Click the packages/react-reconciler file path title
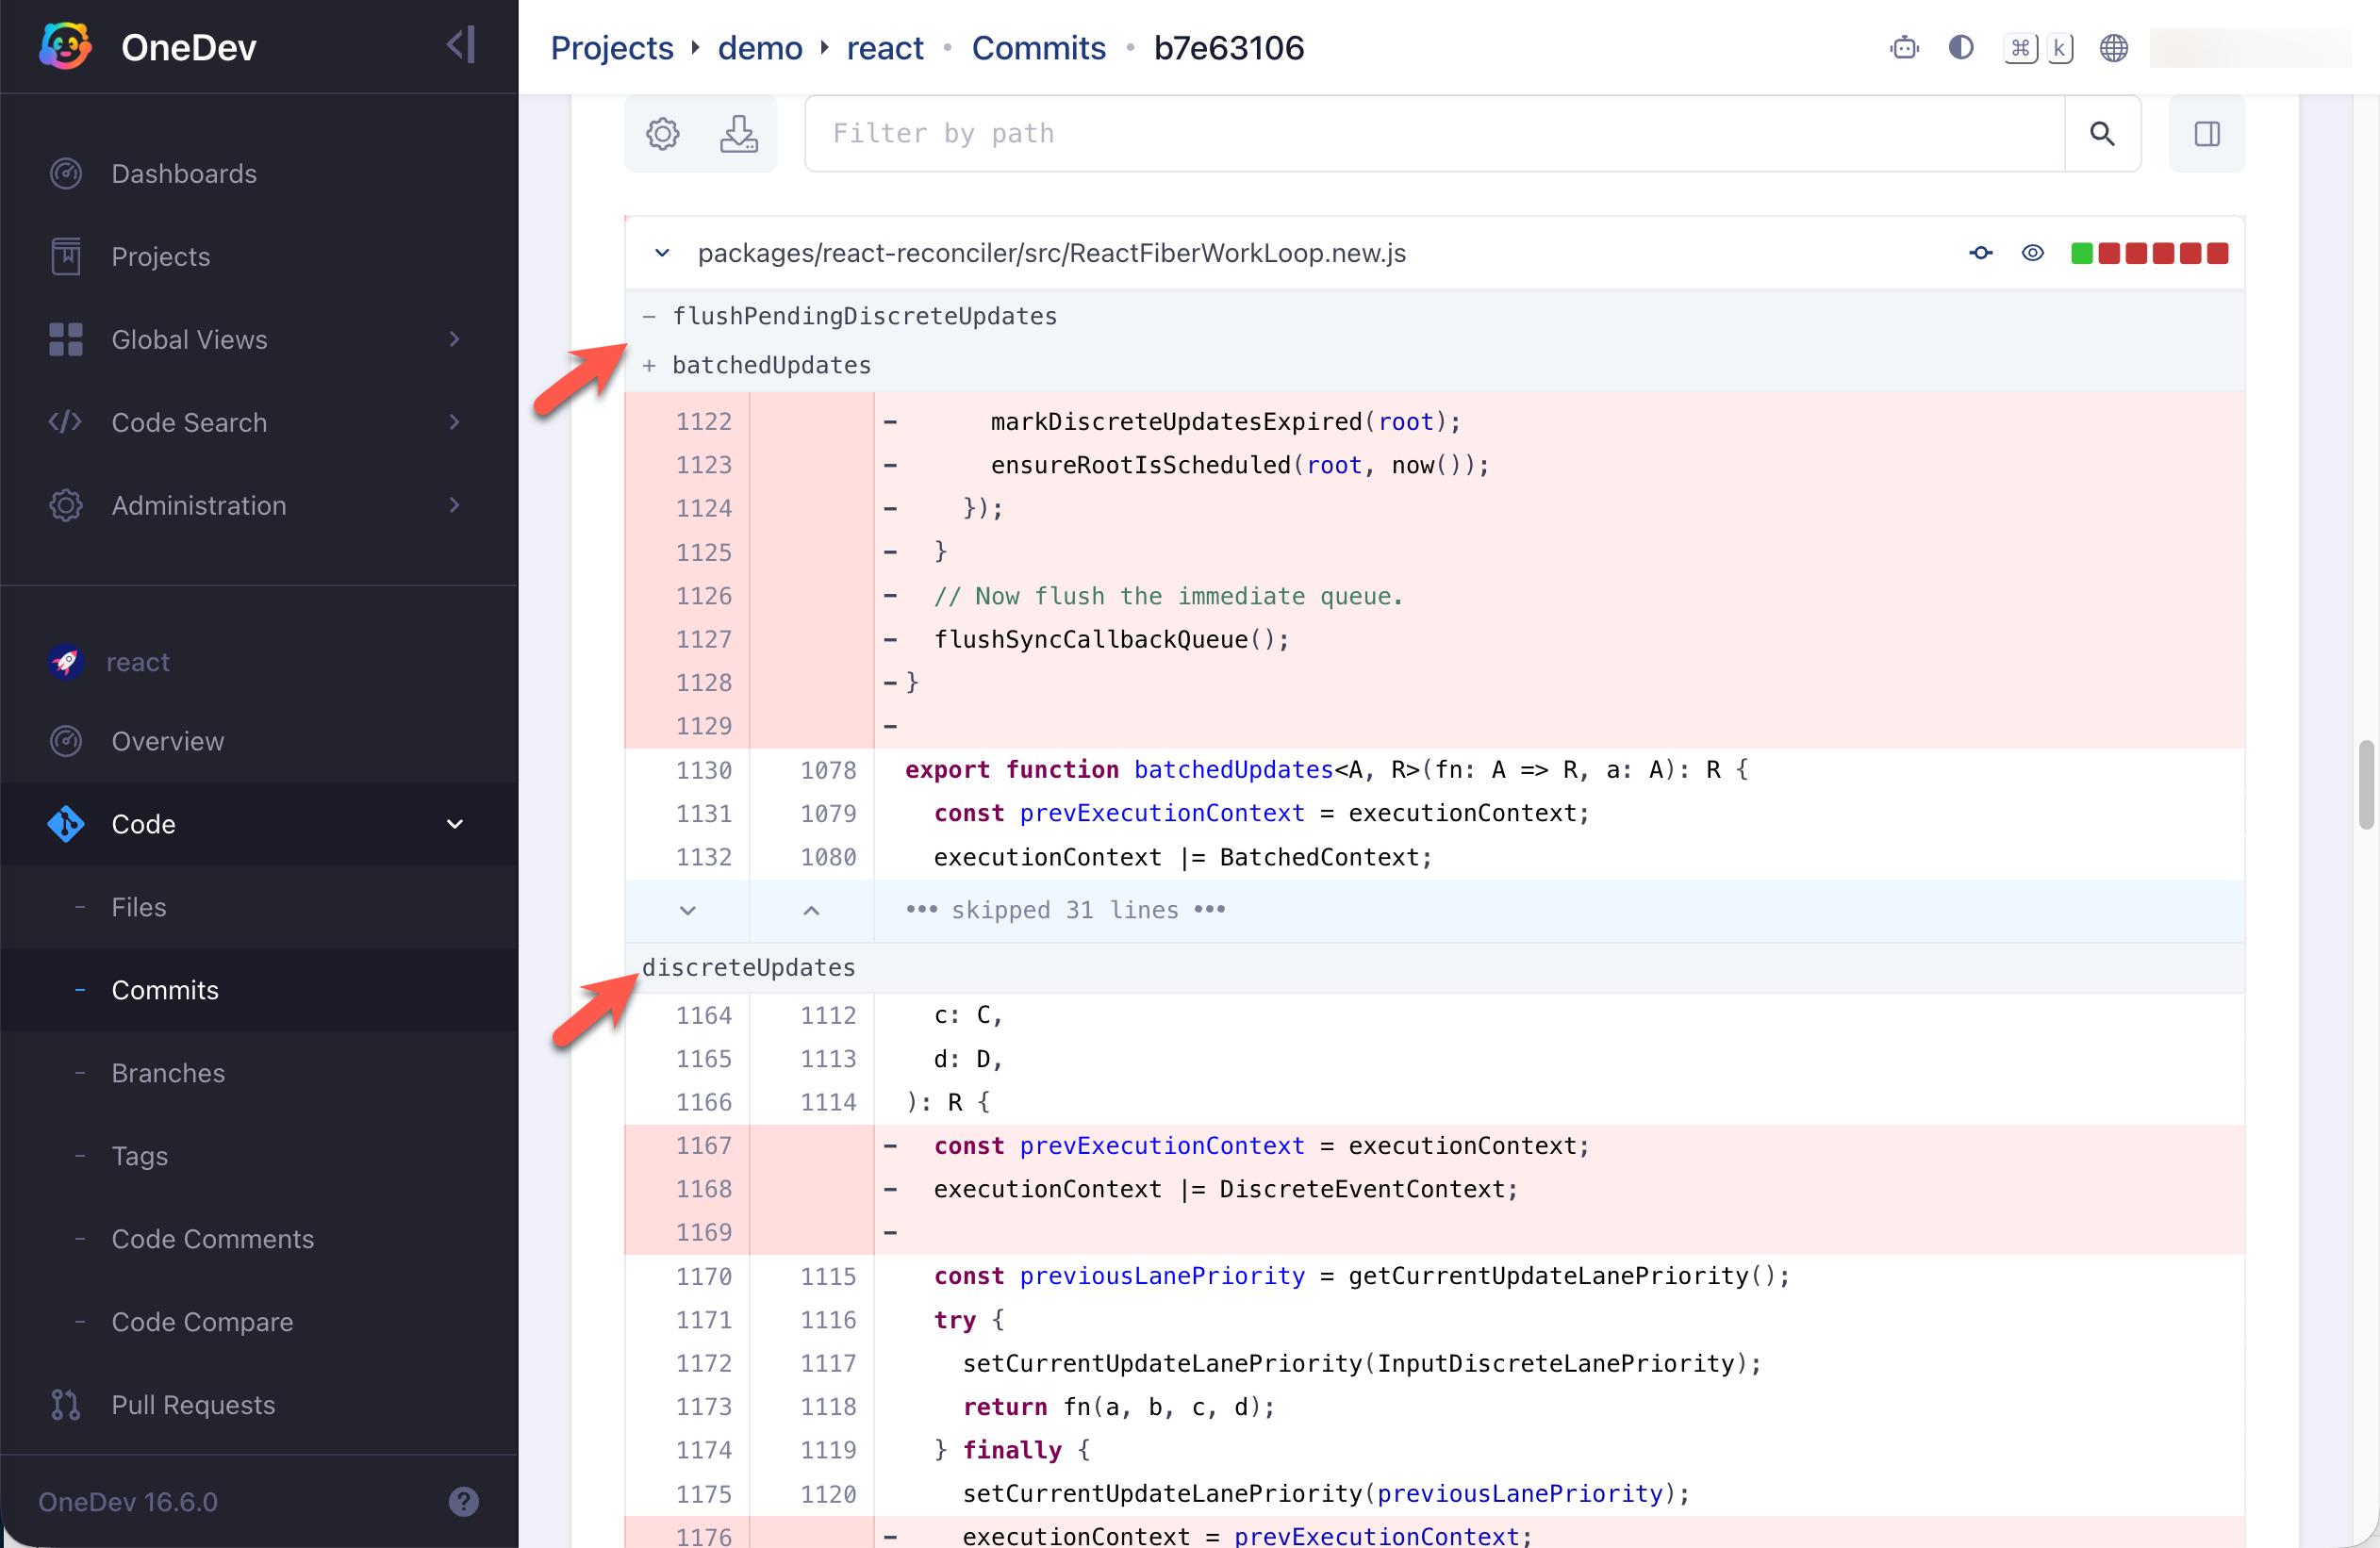The width and height of the screenshot is (2380, 1548). [1052, 253]
